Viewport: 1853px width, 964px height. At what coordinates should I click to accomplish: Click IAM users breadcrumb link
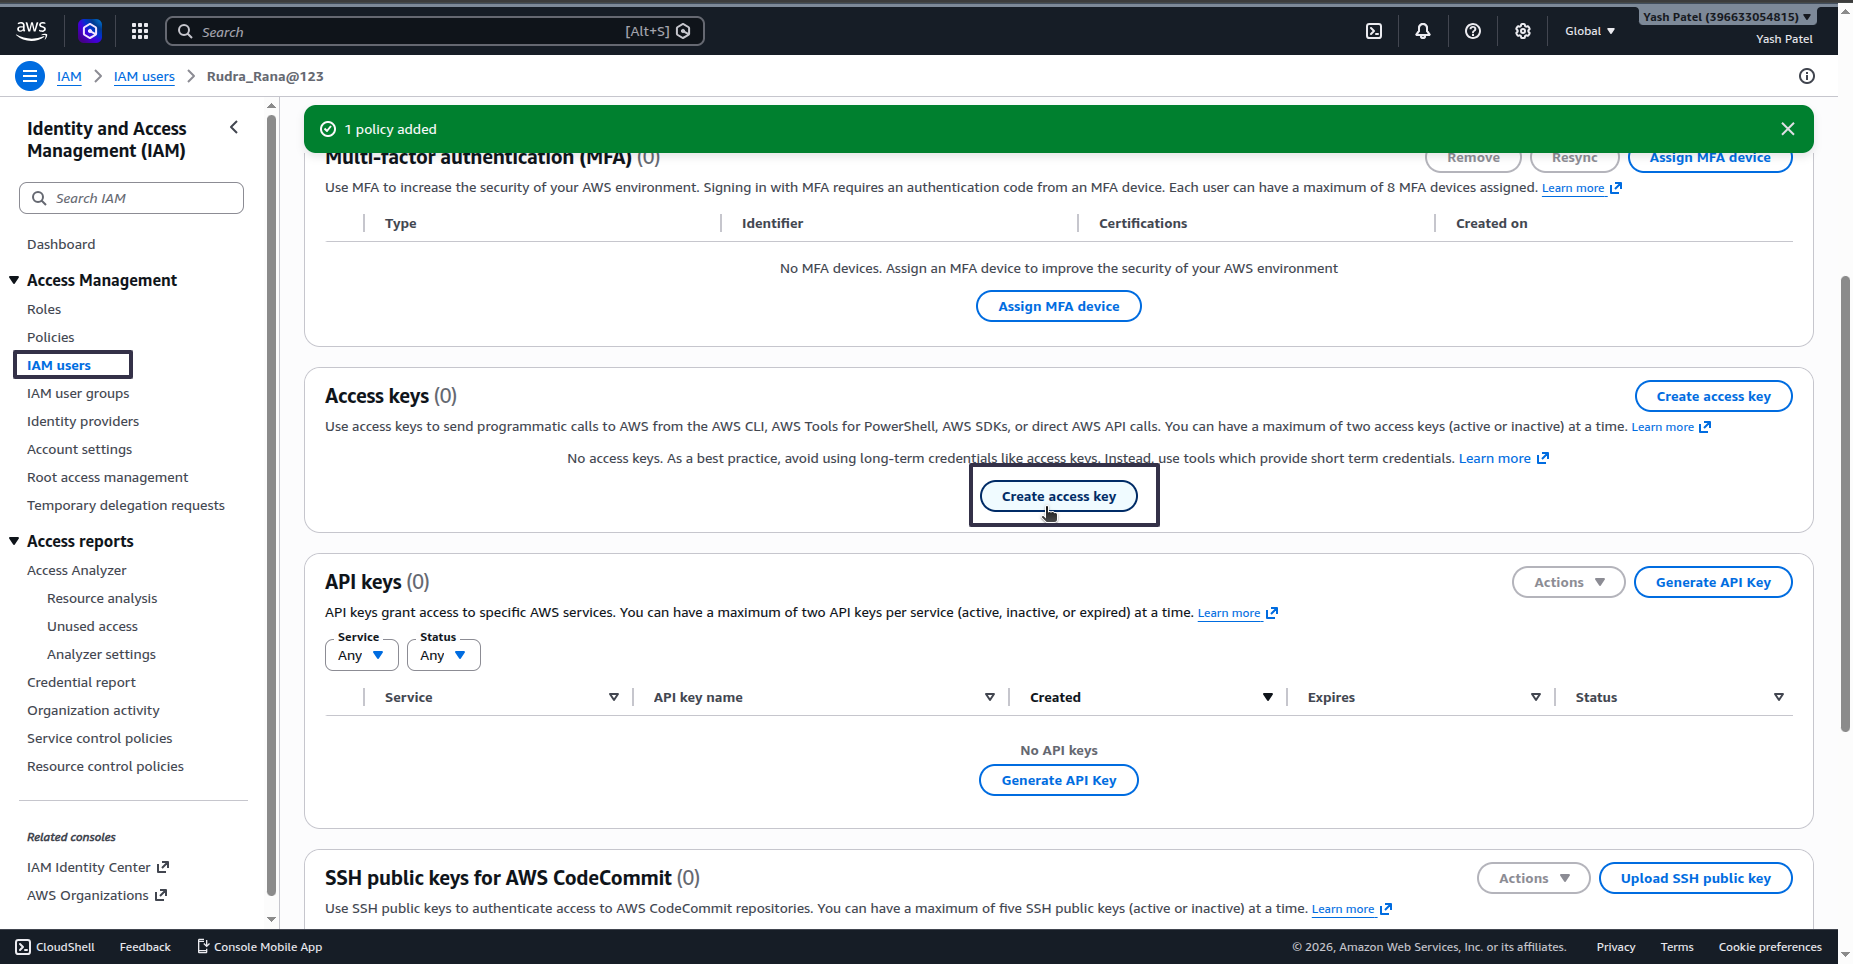[x=144, y=76]
